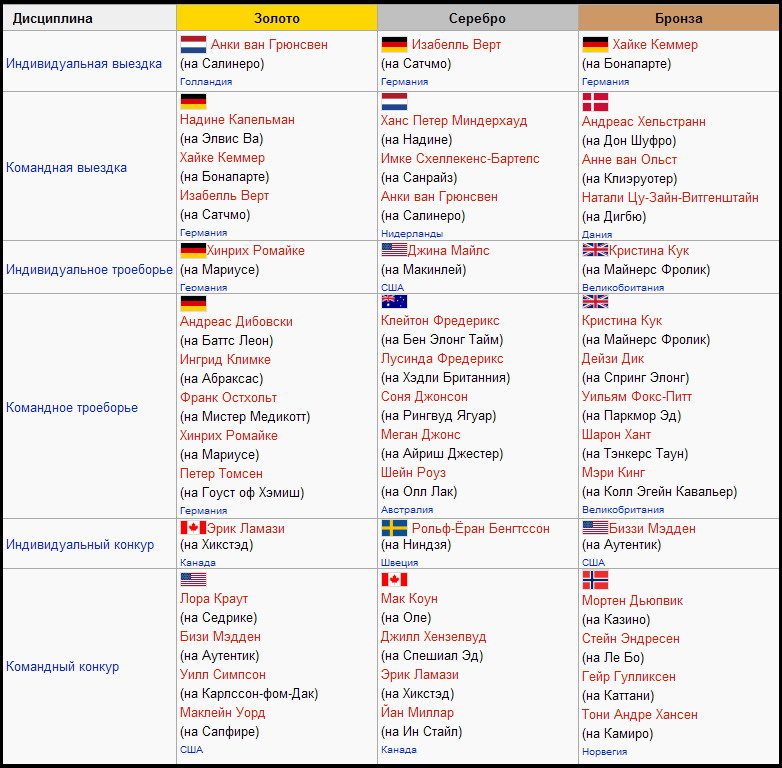
Task: Open the Индивидуальный конкур discipline link
Action: (x=80, y=545)
